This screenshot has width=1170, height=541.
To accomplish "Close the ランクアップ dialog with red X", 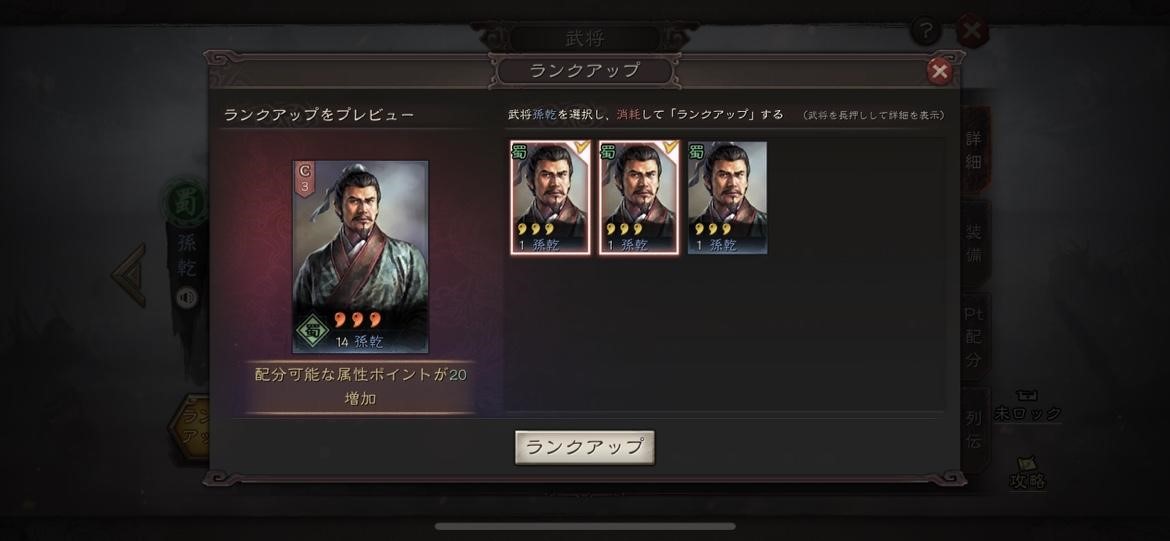I will tap(939, 72).
